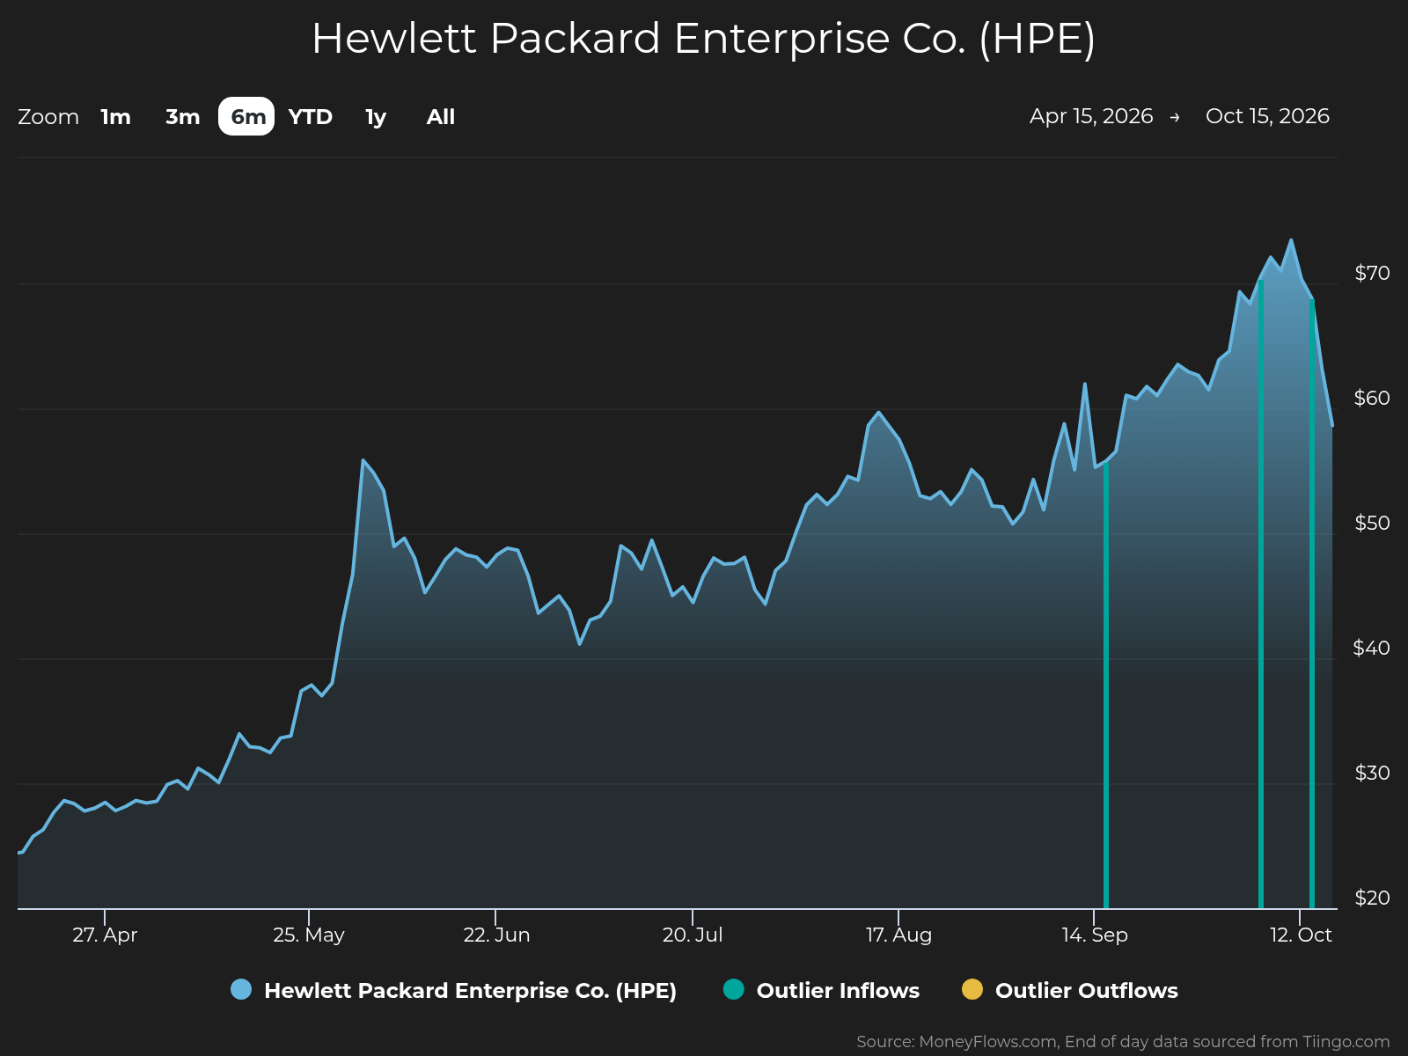This screenshot has width=1408, height=1056.
Task: Choose the 6m zoom range button
Action: tap(247, 117)
